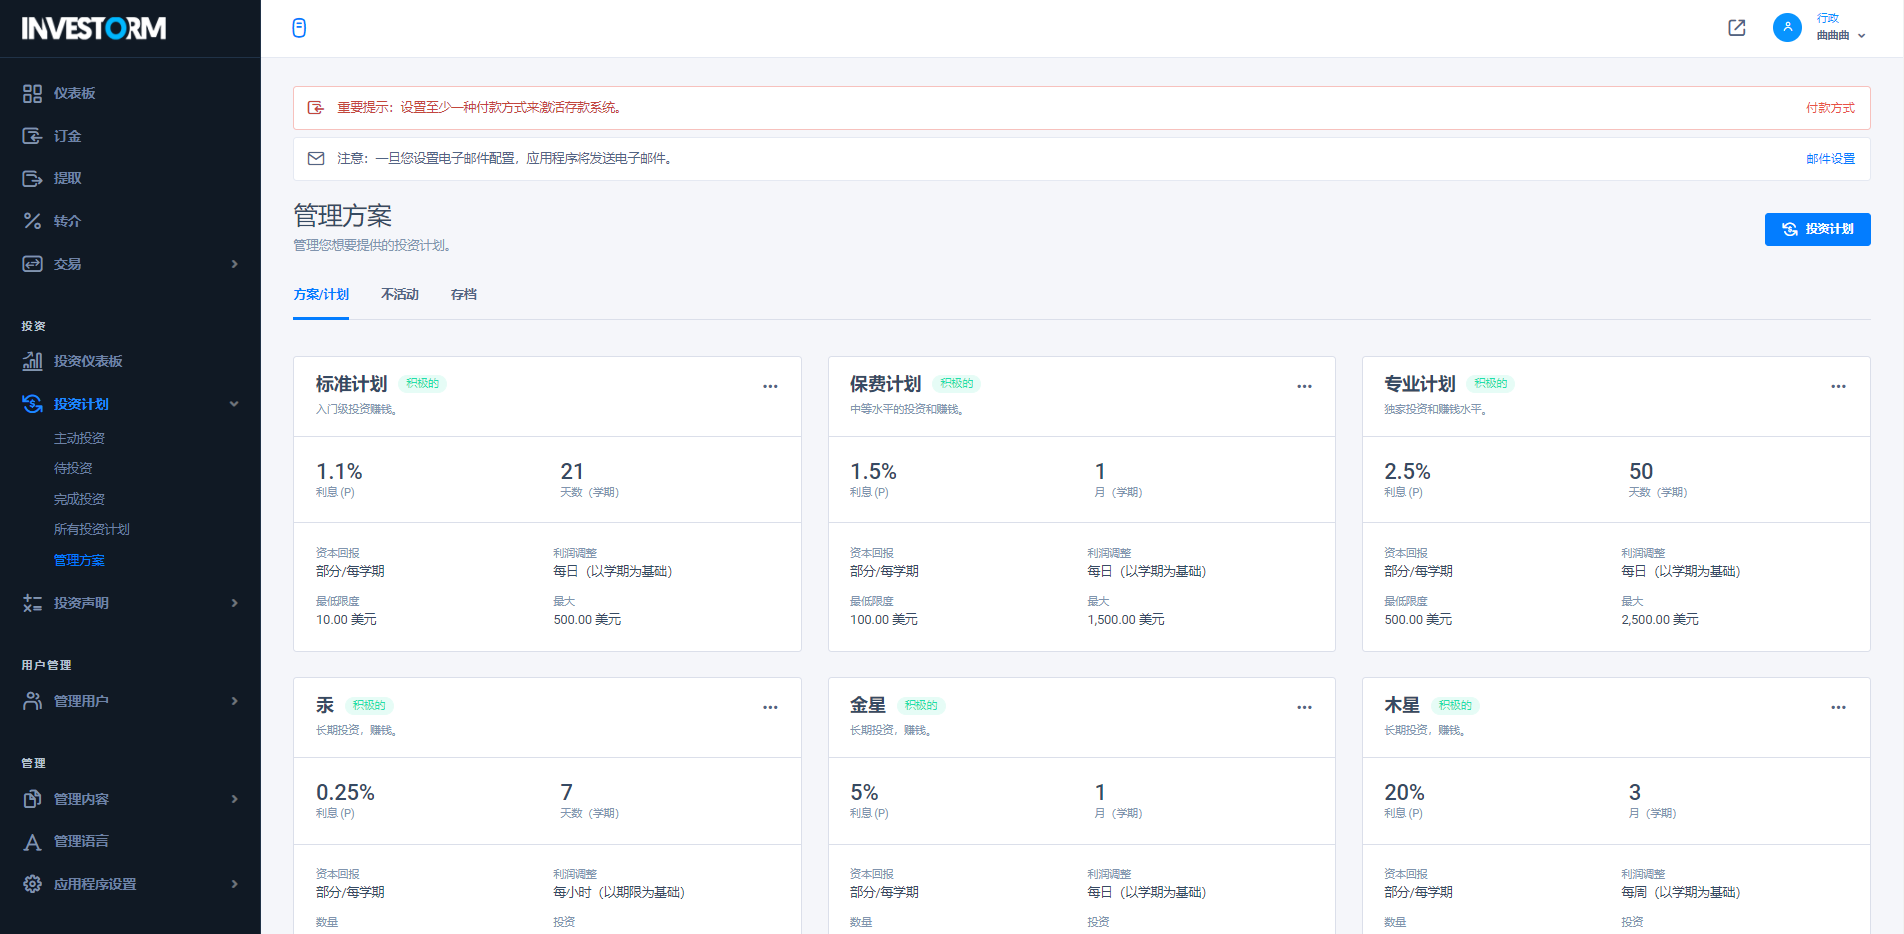Open the external link icon in header

pyautogui.click(x=1737, y=28)
